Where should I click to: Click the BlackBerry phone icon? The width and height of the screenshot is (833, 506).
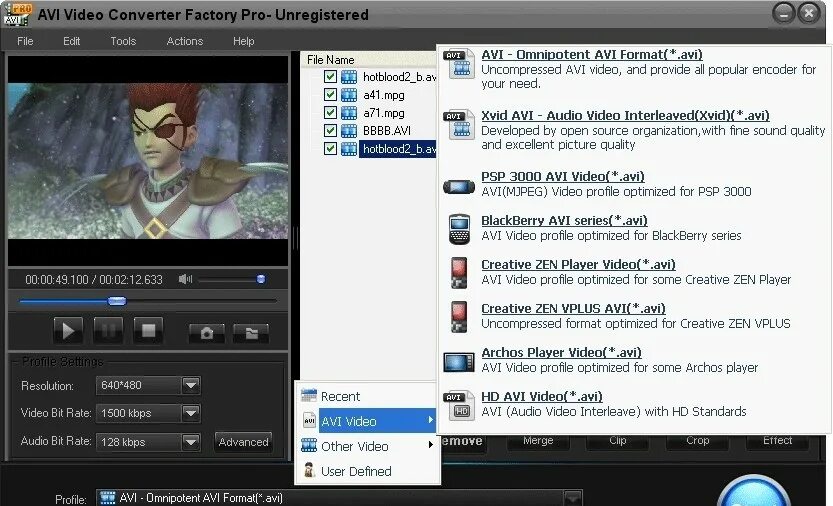[459, 229]
